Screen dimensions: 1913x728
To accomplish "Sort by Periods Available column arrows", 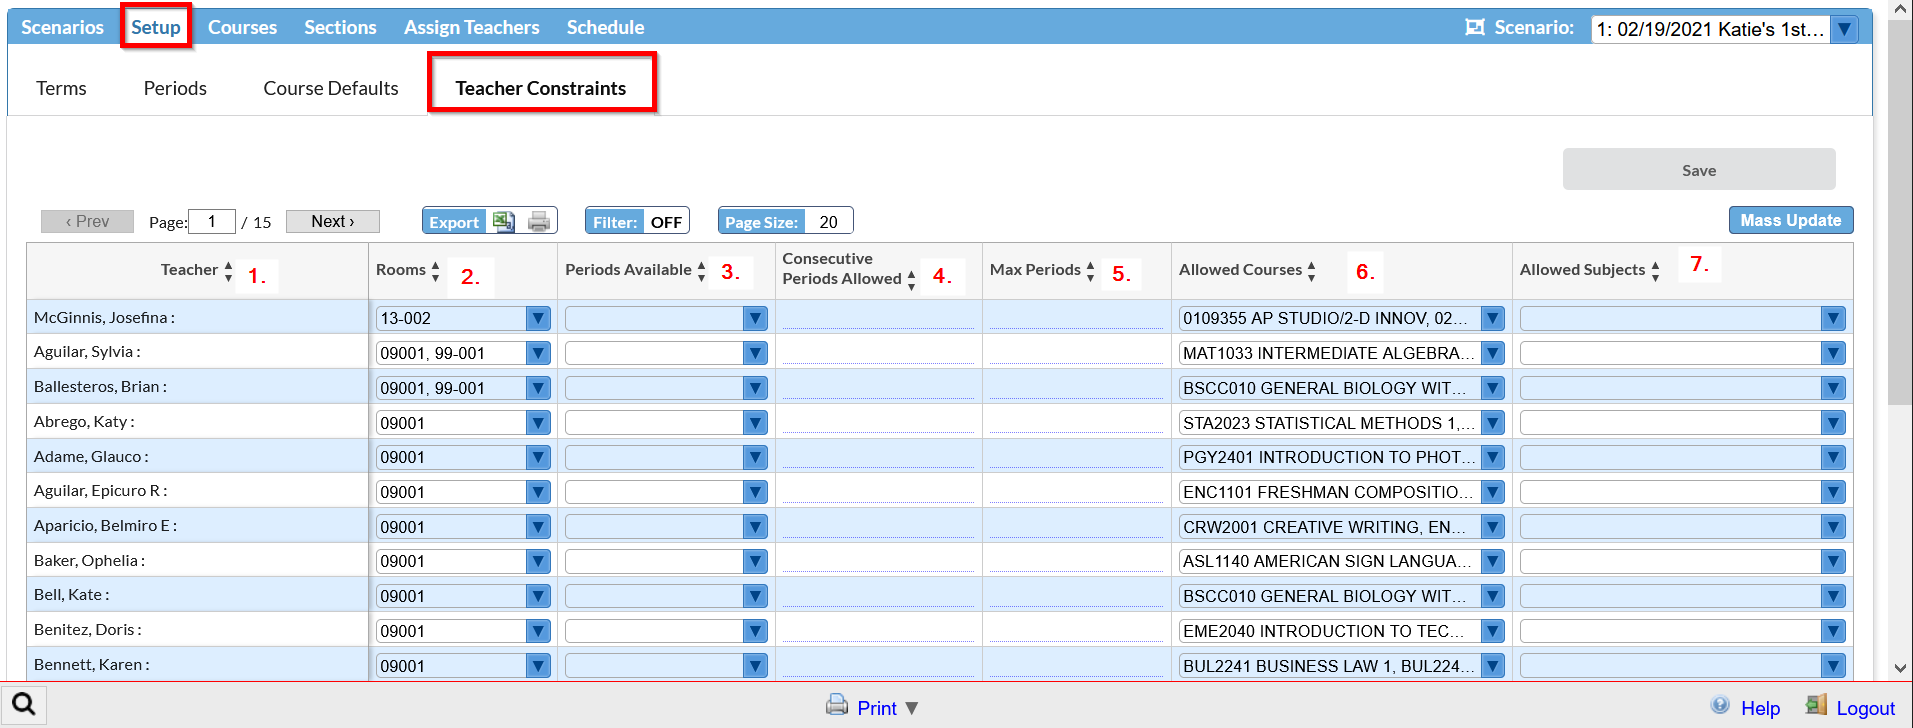I will [701, 271].
